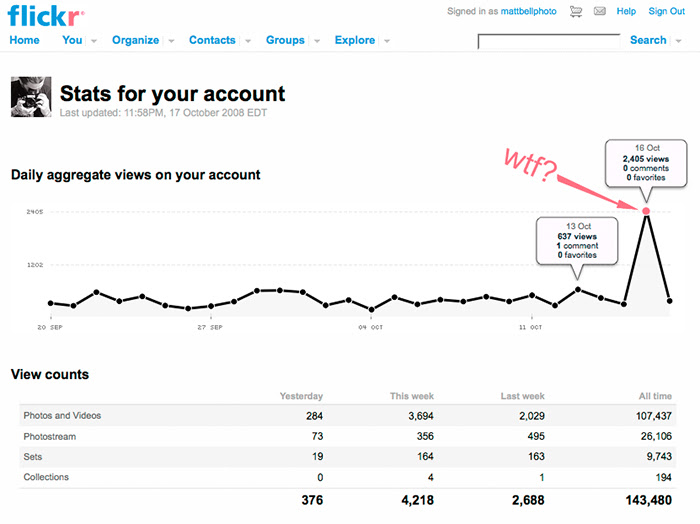Click the 107,437 all time value
This screenshot has height=524, width=700.
[654, 416]
